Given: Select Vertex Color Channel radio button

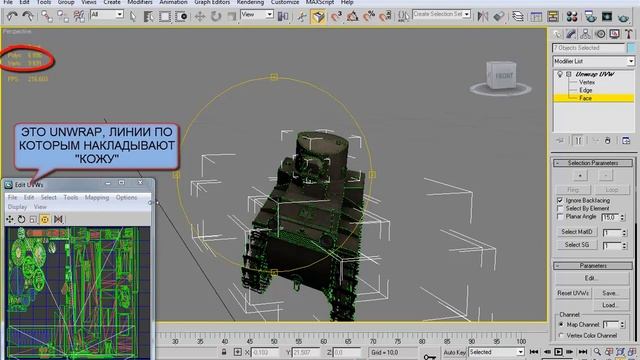Looking at the screenshot, I should 561,336.
